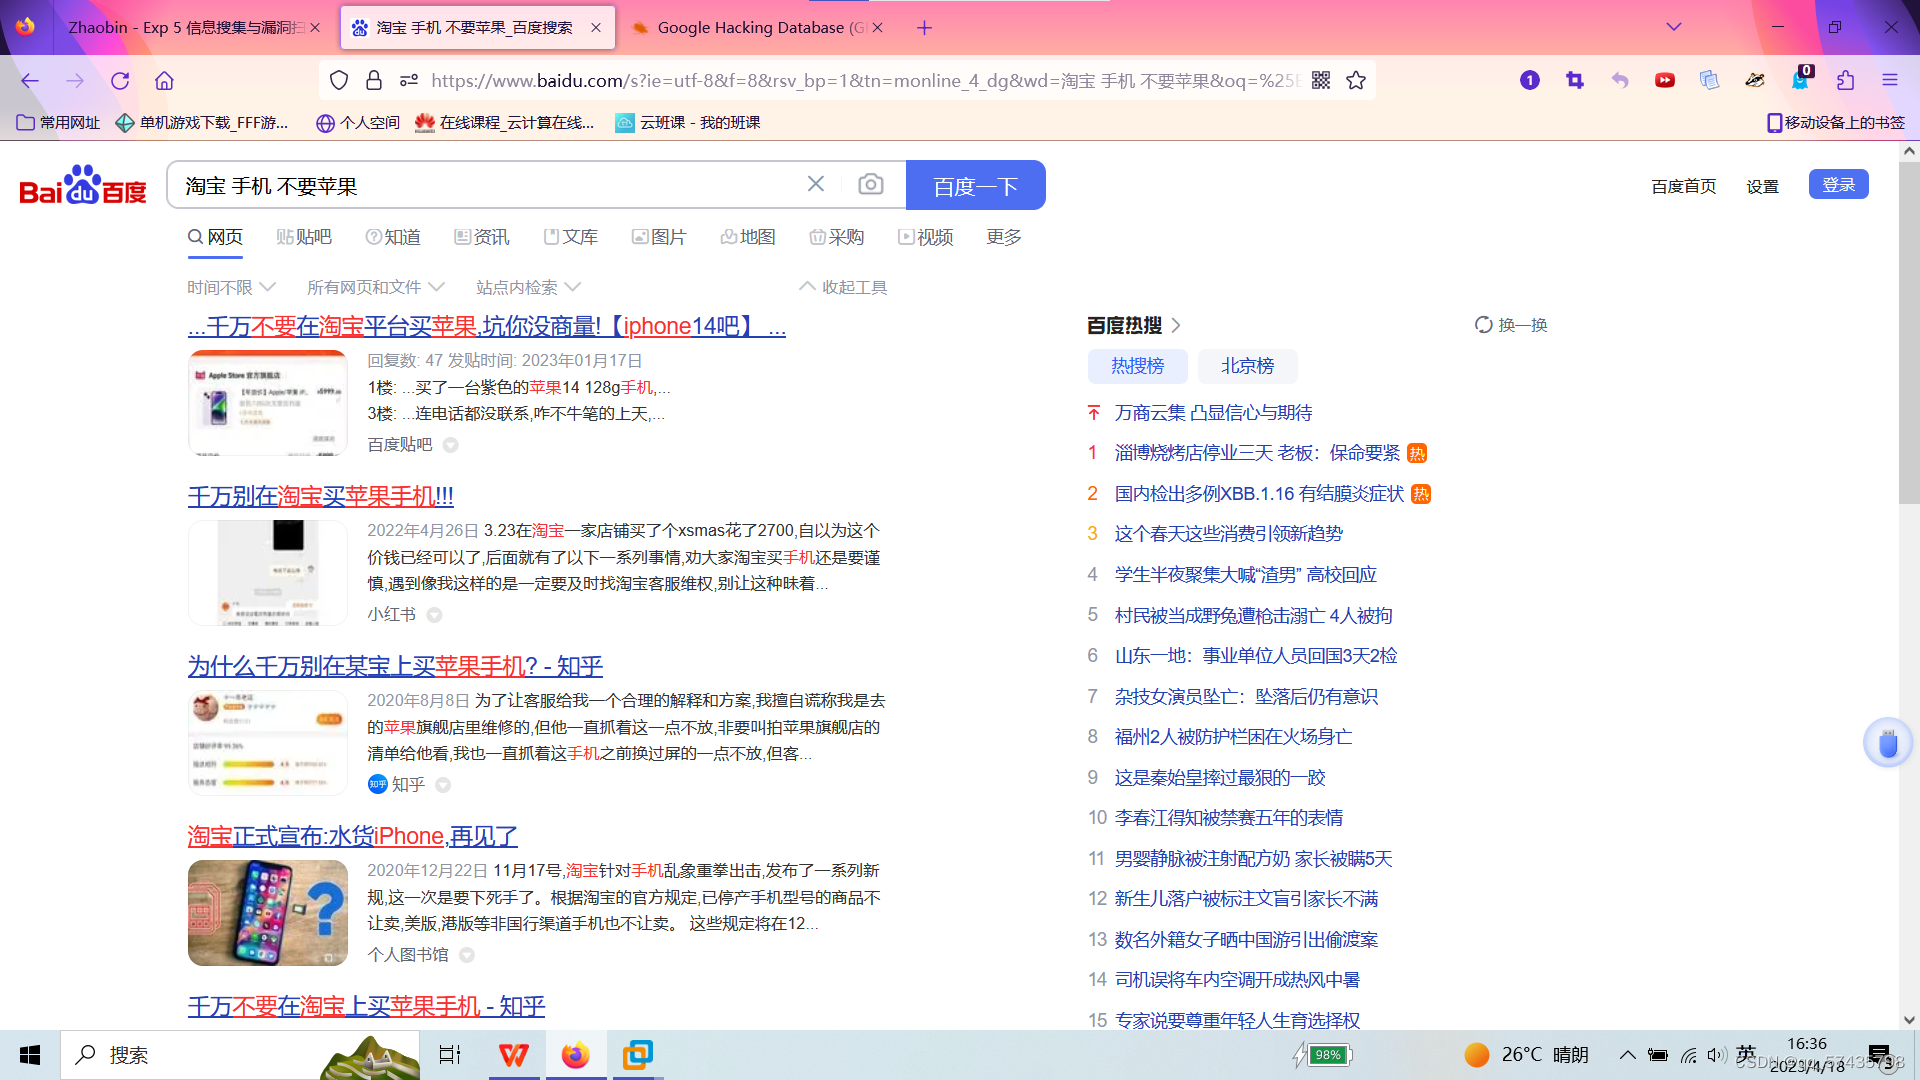Click the camera image search icon
Viewport: 1920px width, 1080px height.
click(871, 185)
